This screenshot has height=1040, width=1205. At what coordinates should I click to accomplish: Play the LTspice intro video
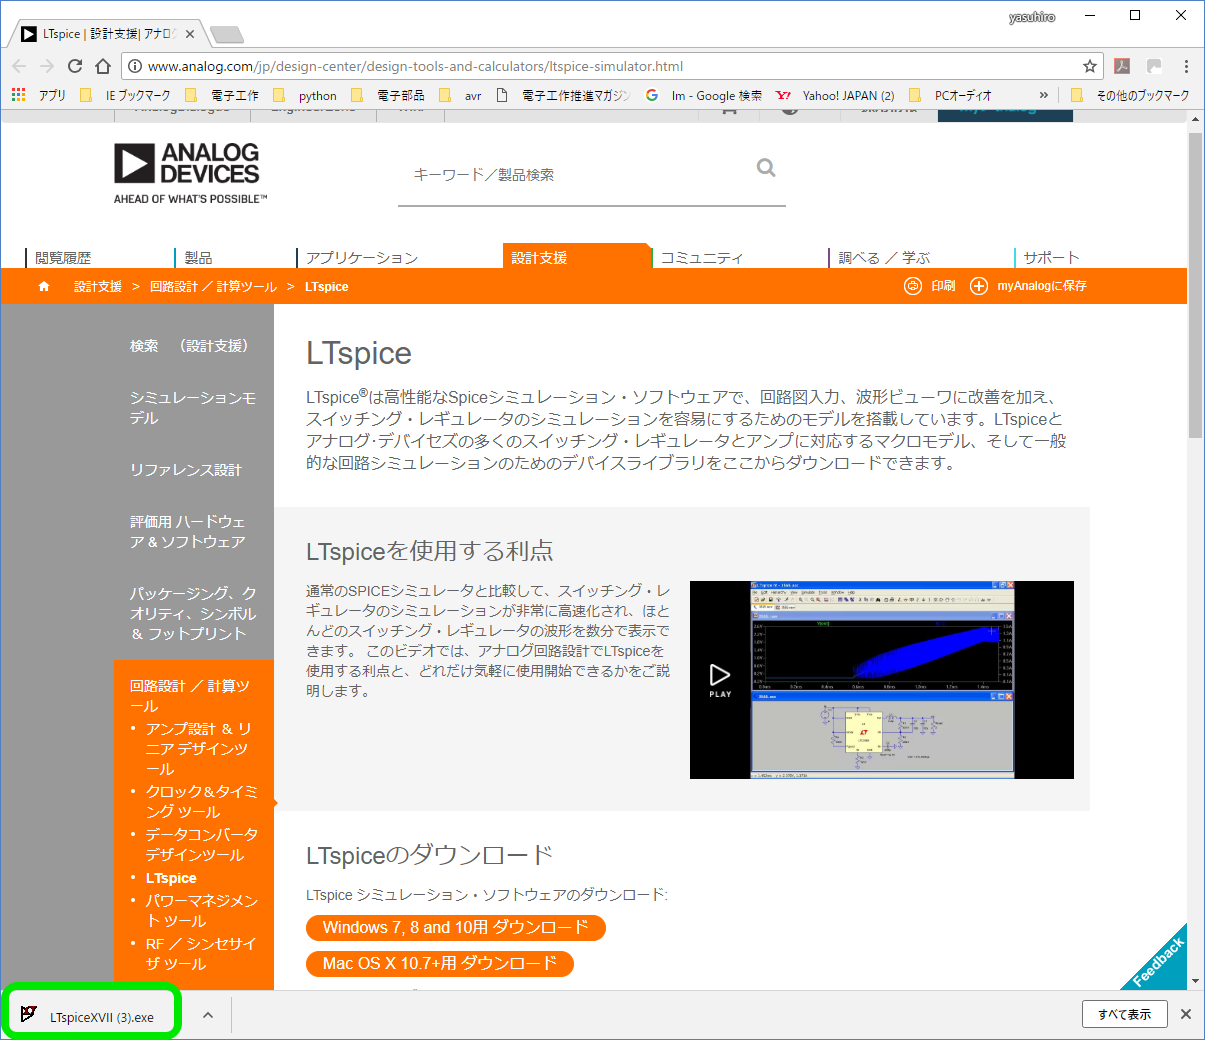click(720, 679)
